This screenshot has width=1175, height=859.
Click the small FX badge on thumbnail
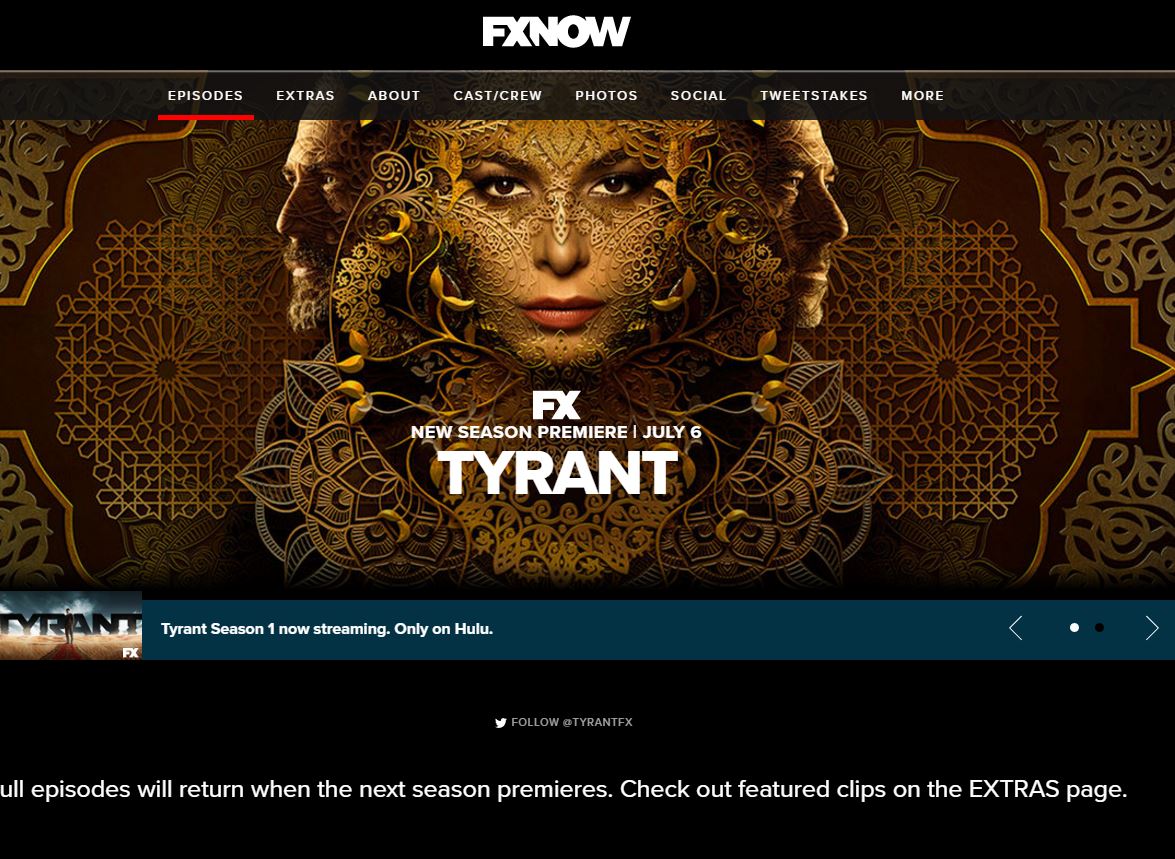pos(131,652)
